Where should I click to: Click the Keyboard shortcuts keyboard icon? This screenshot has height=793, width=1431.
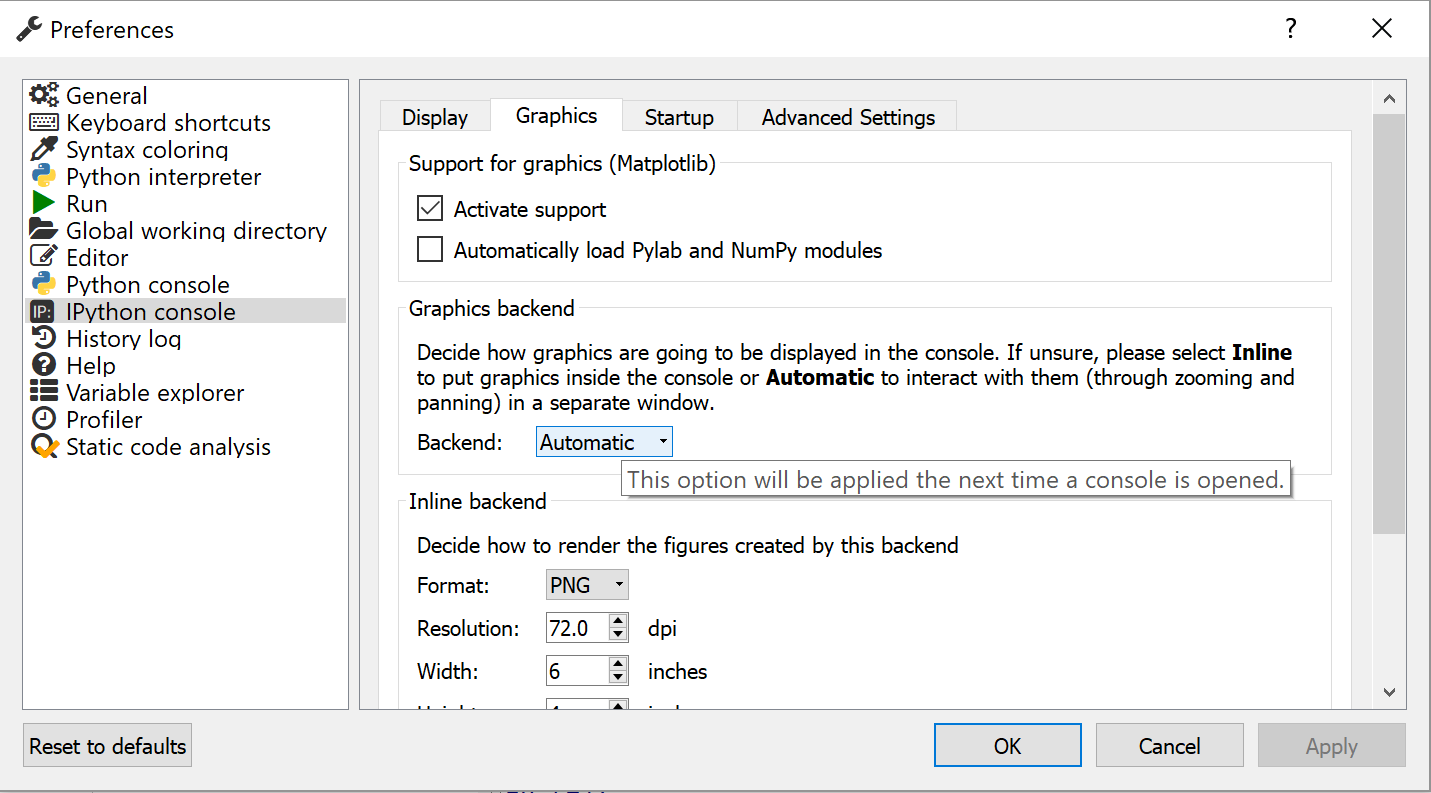coord(44,123)
